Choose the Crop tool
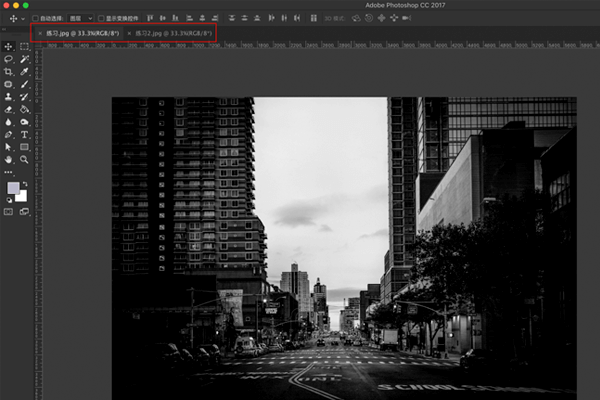Viewport: 600px width, 400px height. tap(9, 72)
